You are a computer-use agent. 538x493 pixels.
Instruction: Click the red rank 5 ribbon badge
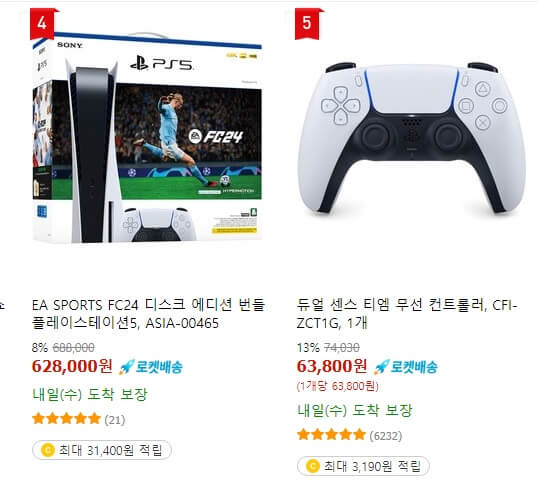(307, 23)
